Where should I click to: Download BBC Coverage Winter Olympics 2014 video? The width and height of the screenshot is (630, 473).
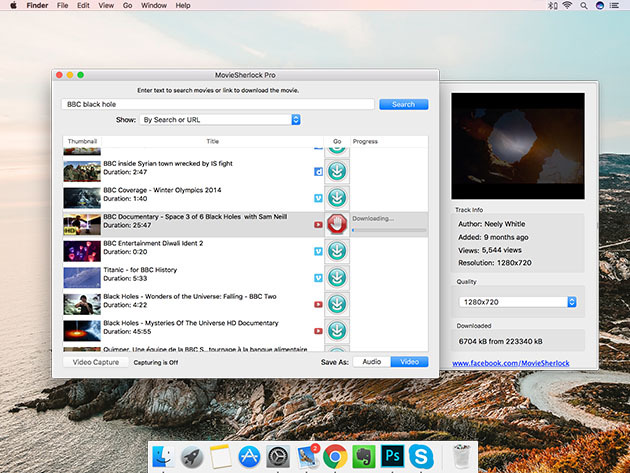[337, 198]
